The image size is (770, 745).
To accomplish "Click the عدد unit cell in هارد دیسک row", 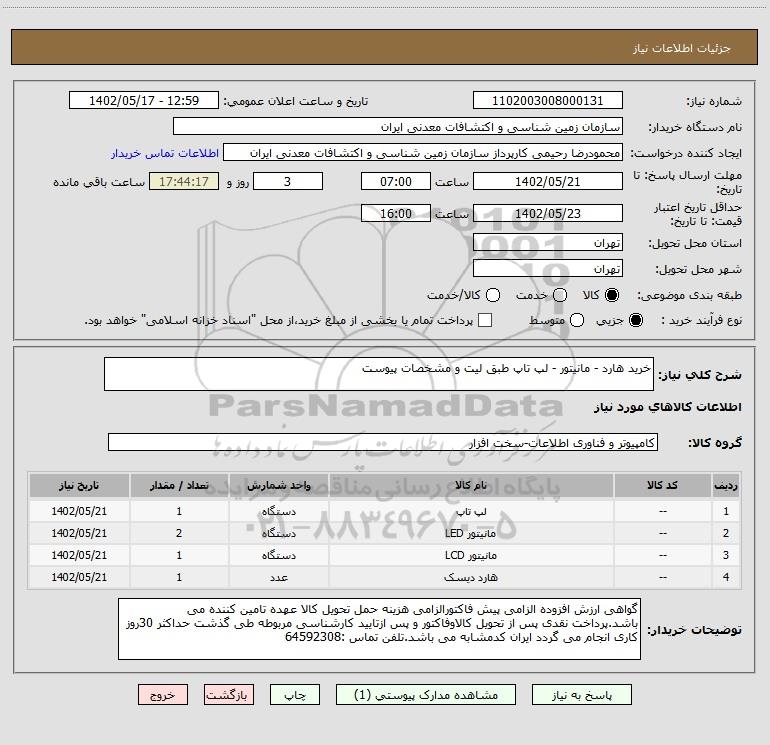I will (x=278, y=577).
